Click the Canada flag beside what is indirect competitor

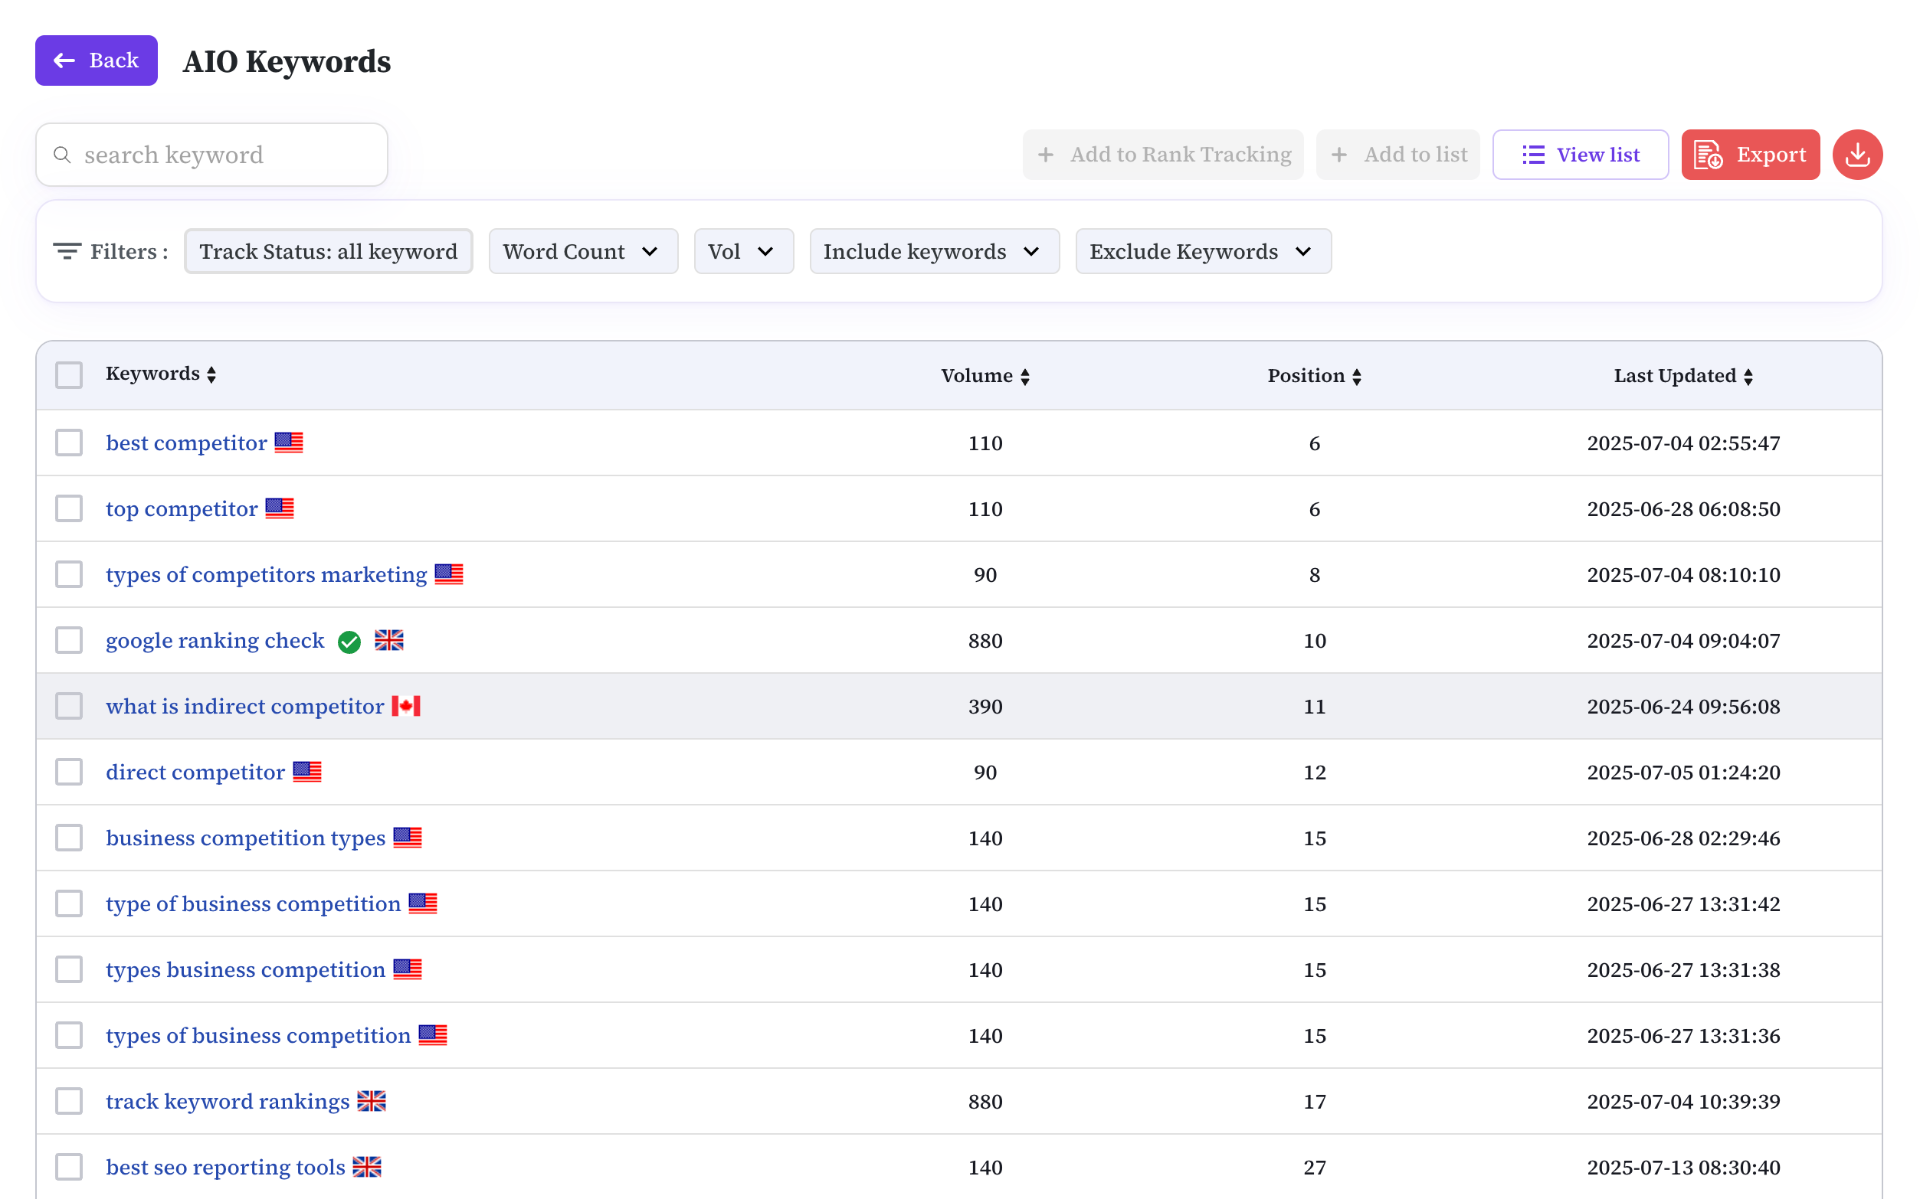(x=406, y=706)
